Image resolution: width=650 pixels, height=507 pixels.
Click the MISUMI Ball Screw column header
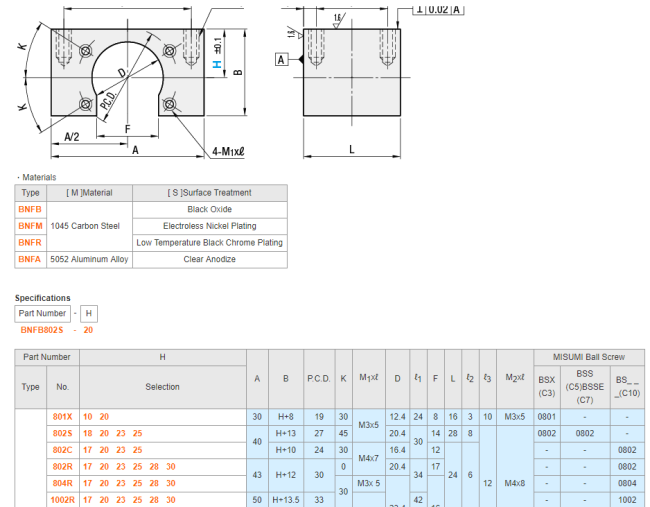[x=588, y=357]
